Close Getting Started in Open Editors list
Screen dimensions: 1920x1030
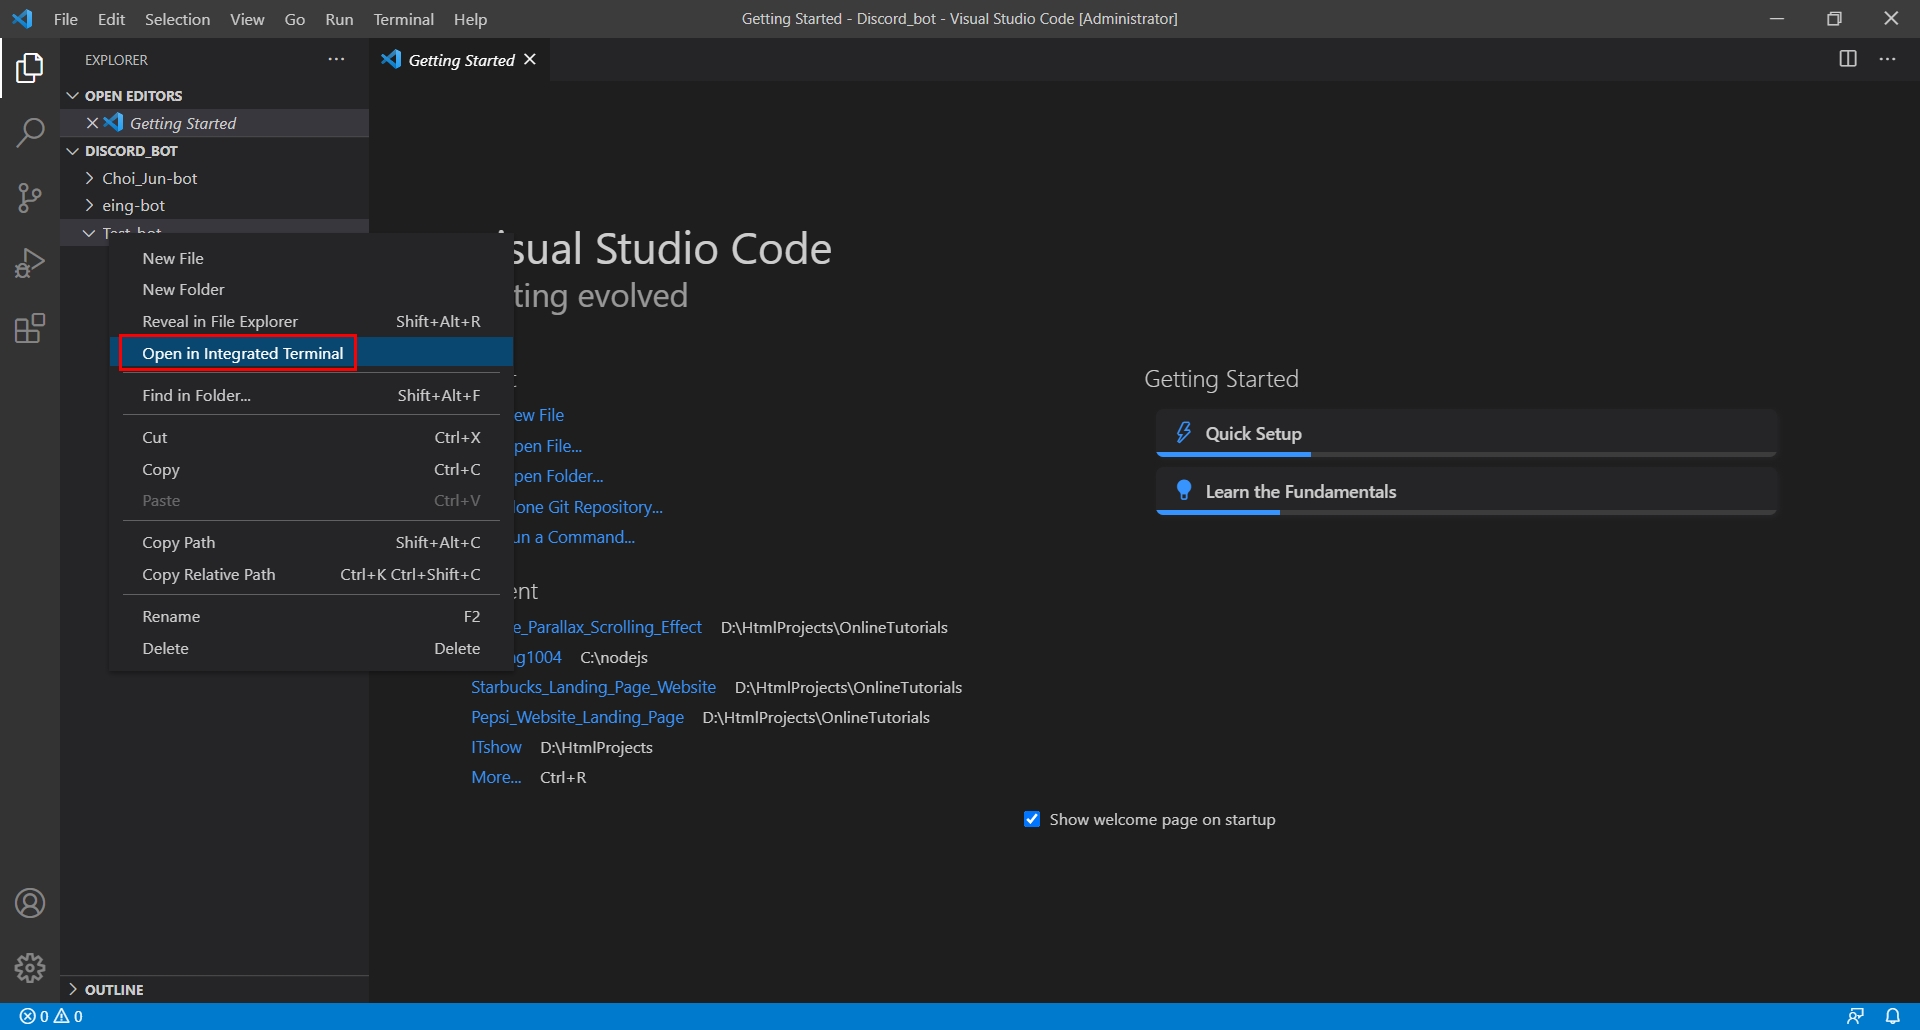point(92,123)
